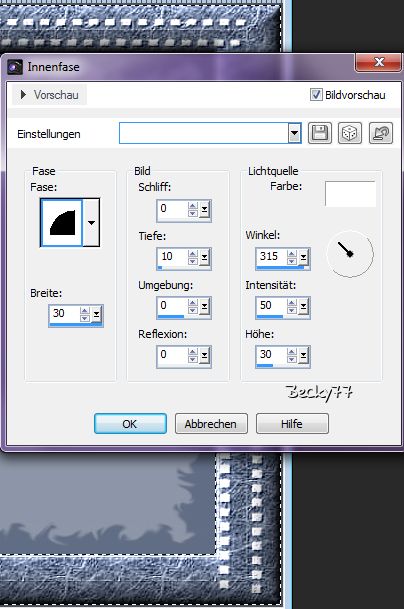
Task: Decrease the Höhe value with down arrow
Action: (292, 358)
